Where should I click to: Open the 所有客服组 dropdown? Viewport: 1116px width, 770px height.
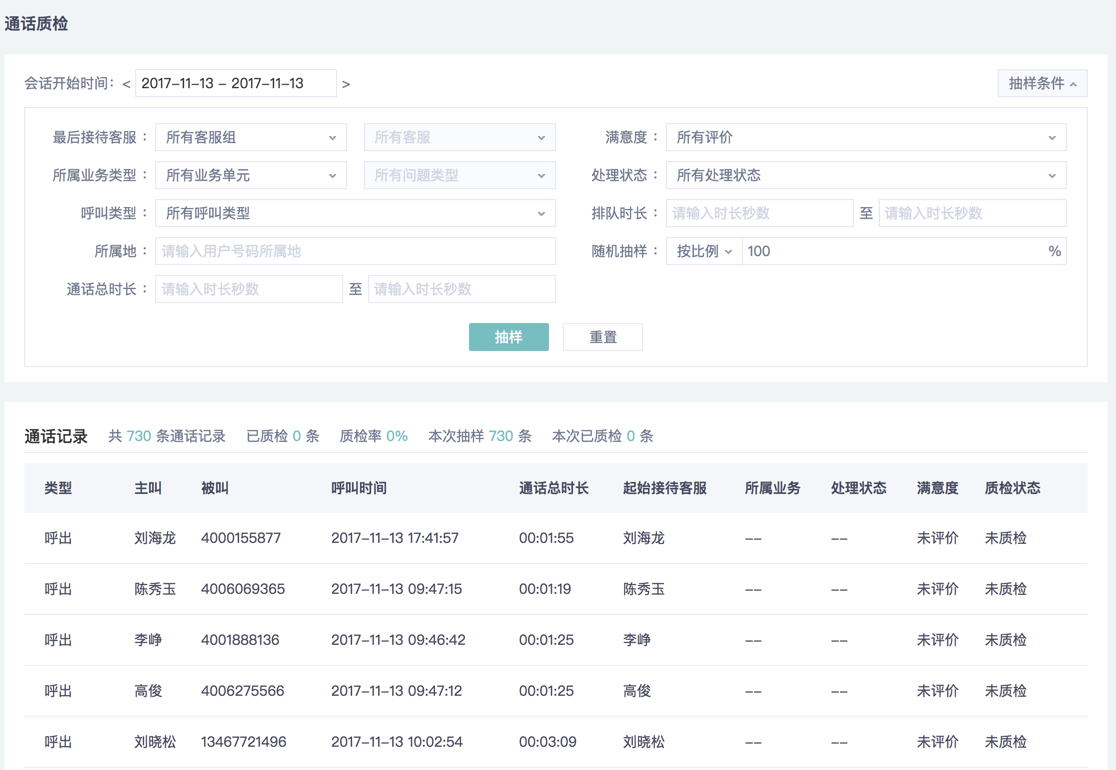(x=251, y=137)
